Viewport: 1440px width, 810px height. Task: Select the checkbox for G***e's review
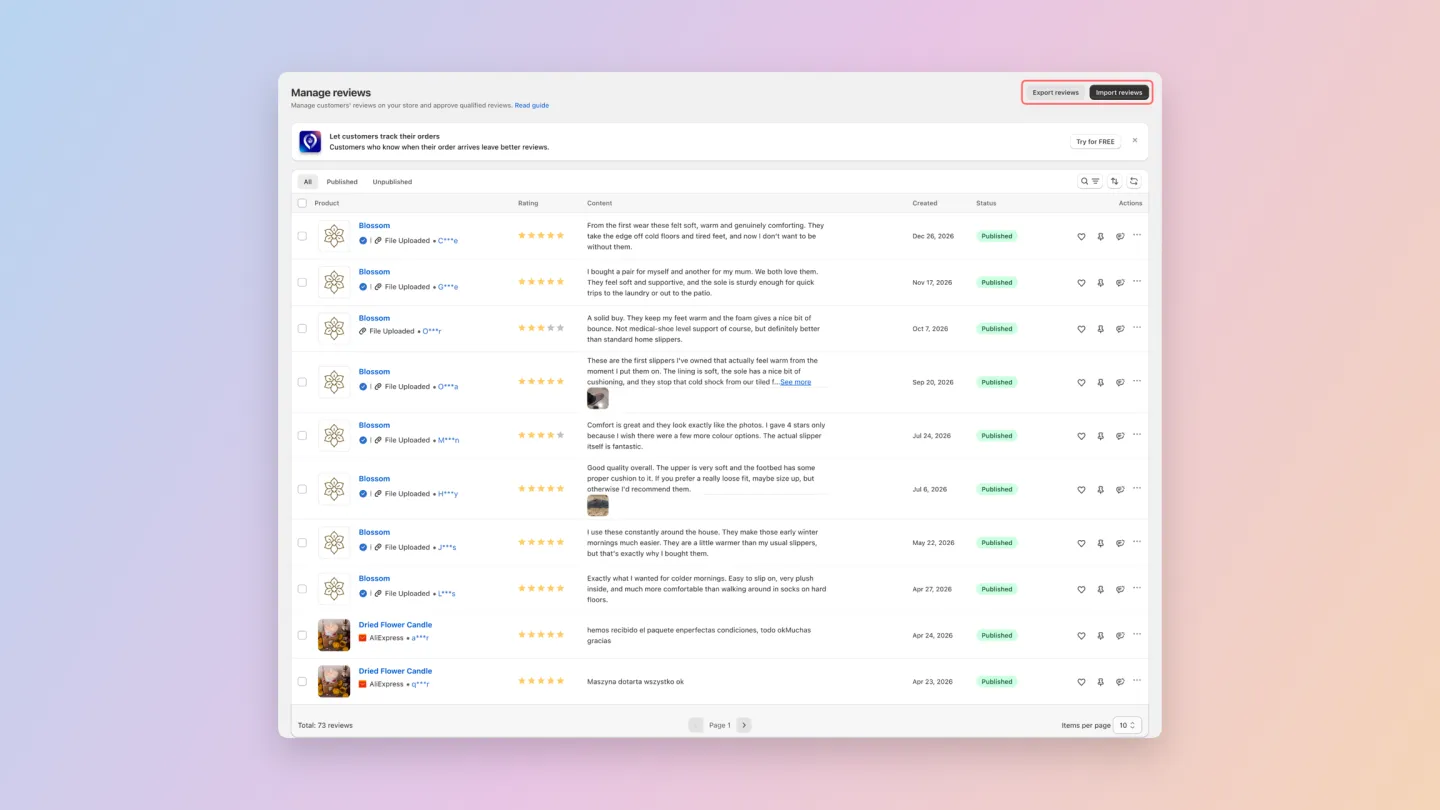pyautogui.click(x=302, y=282)
